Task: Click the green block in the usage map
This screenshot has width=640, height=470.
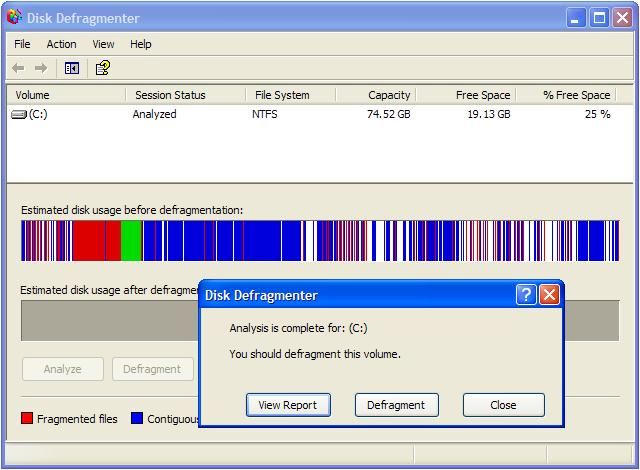Action: click(131, 241)
